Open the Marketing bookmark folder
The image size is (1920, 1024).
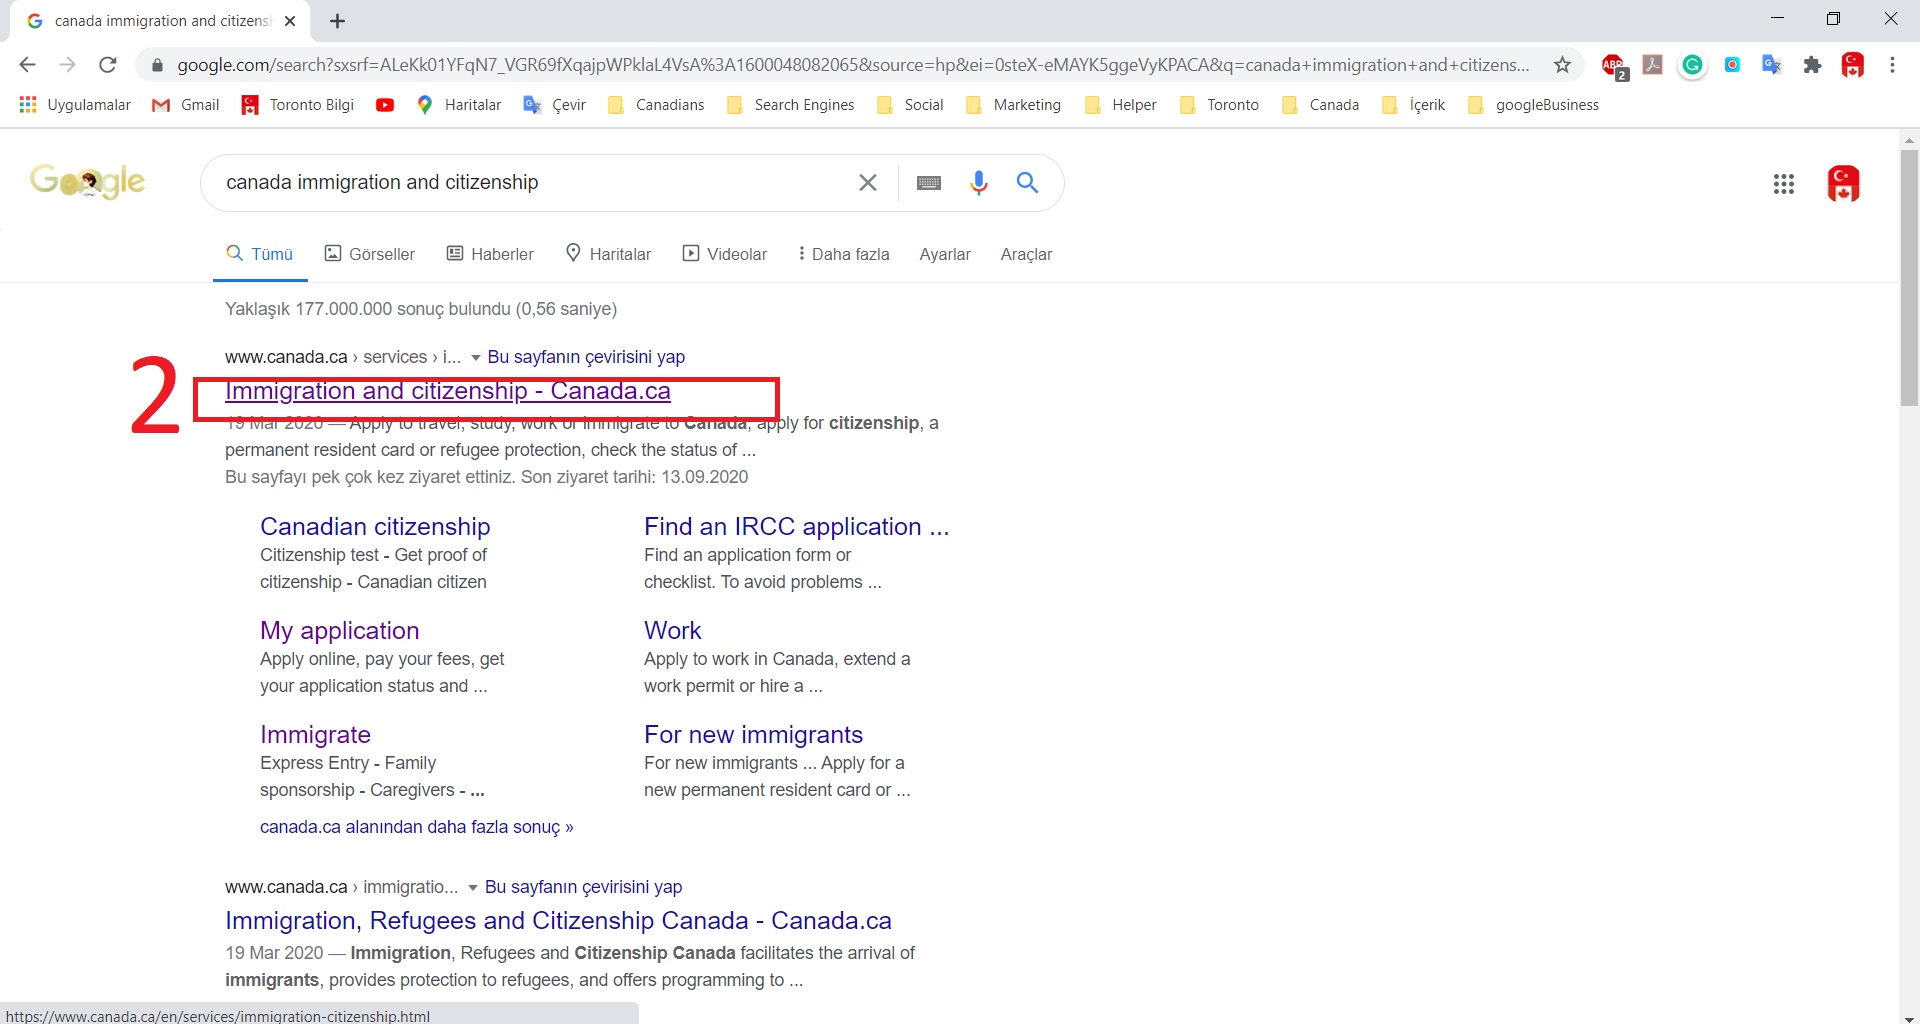pos(1013,105)
